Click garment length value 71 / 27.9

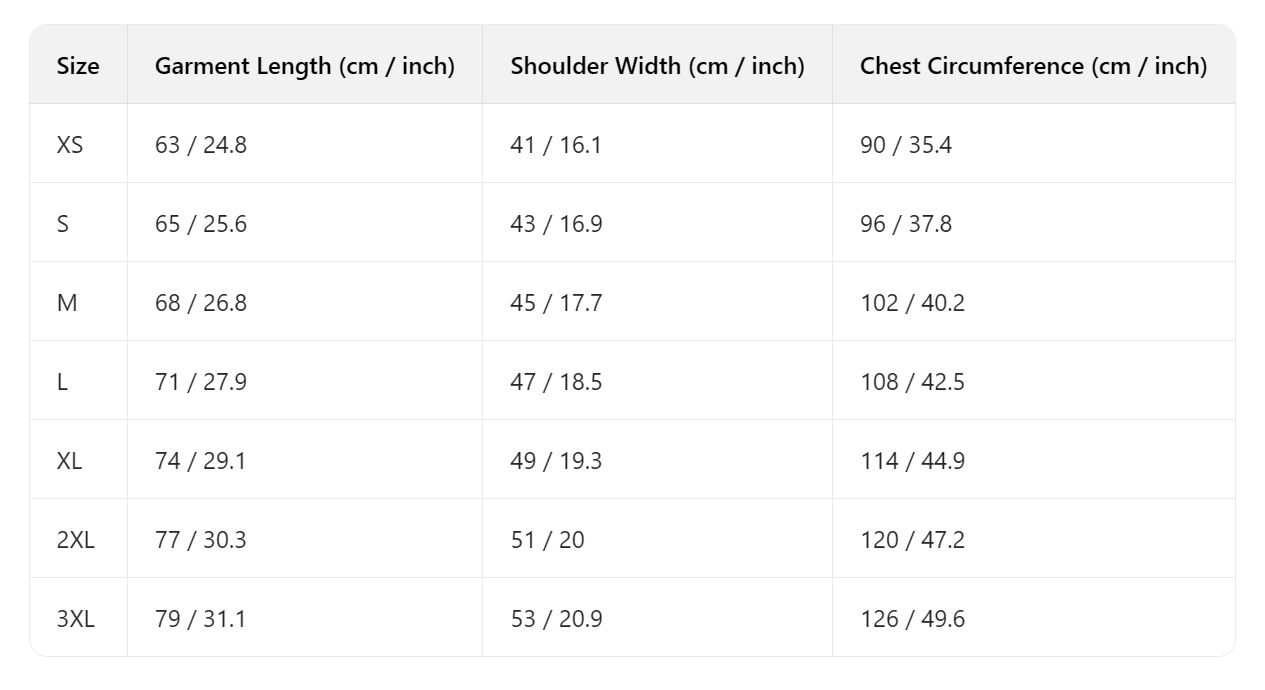click(200, 382)
